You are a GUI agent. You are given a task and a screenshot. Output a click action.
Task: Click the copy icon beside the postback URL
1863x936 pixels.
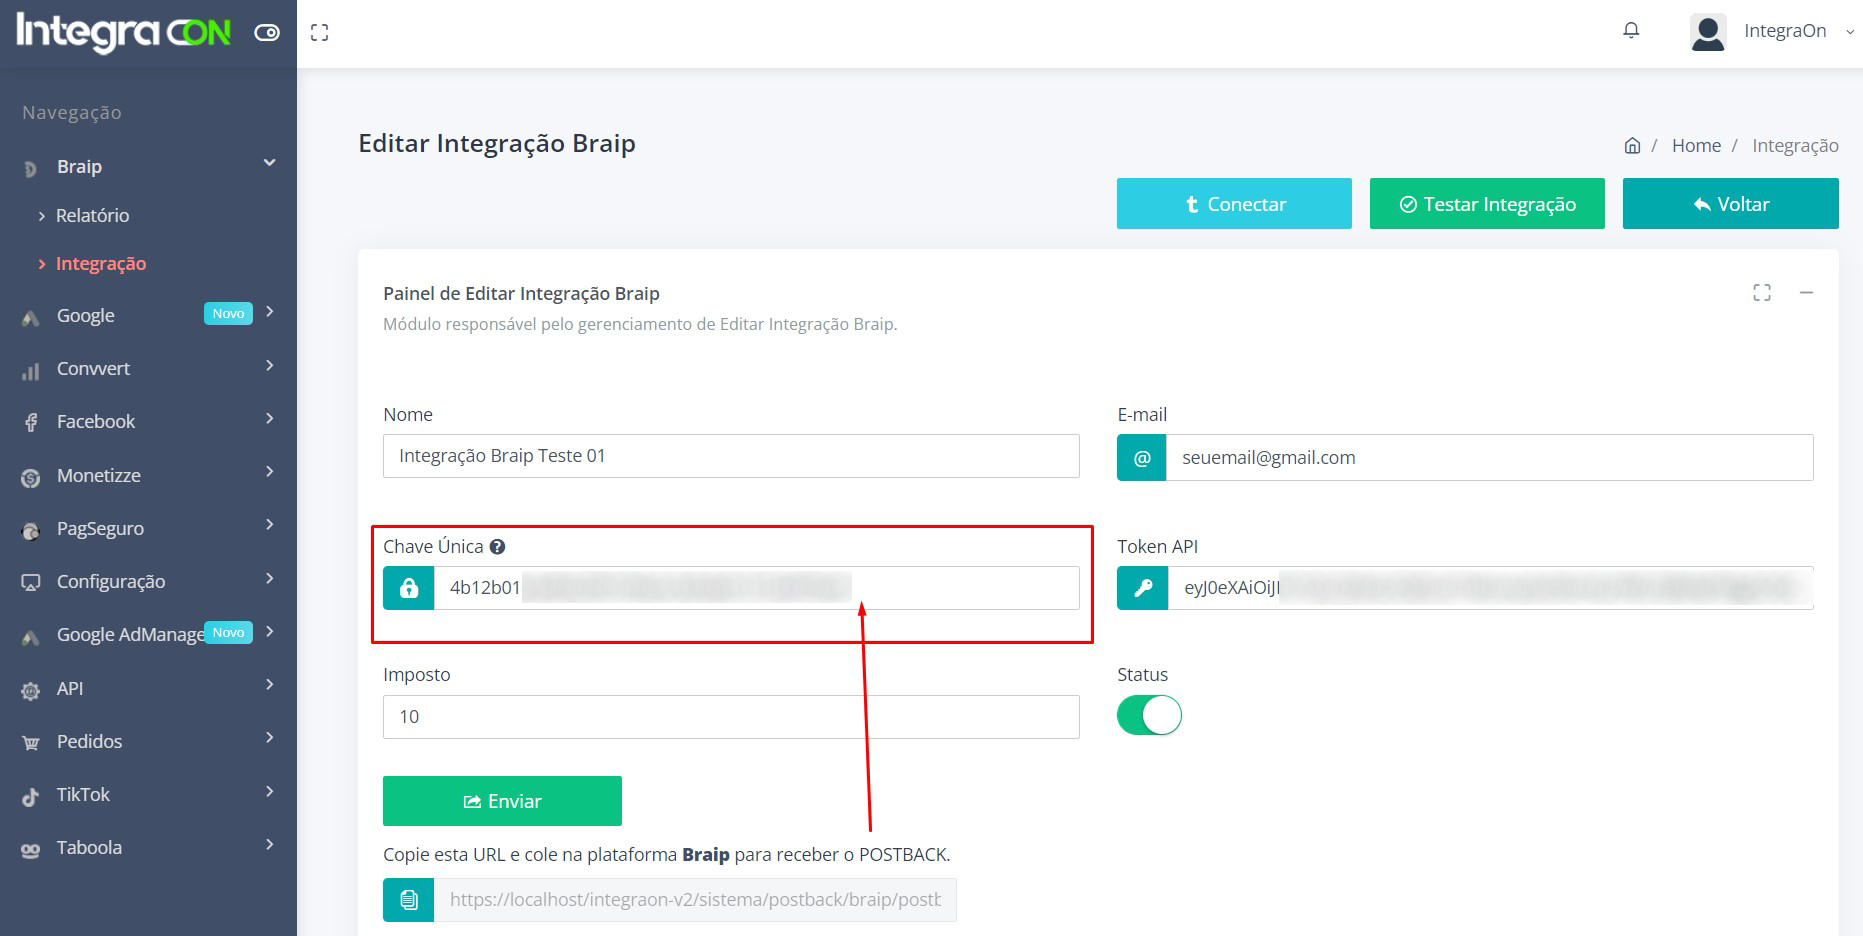(x=409, y=900)
